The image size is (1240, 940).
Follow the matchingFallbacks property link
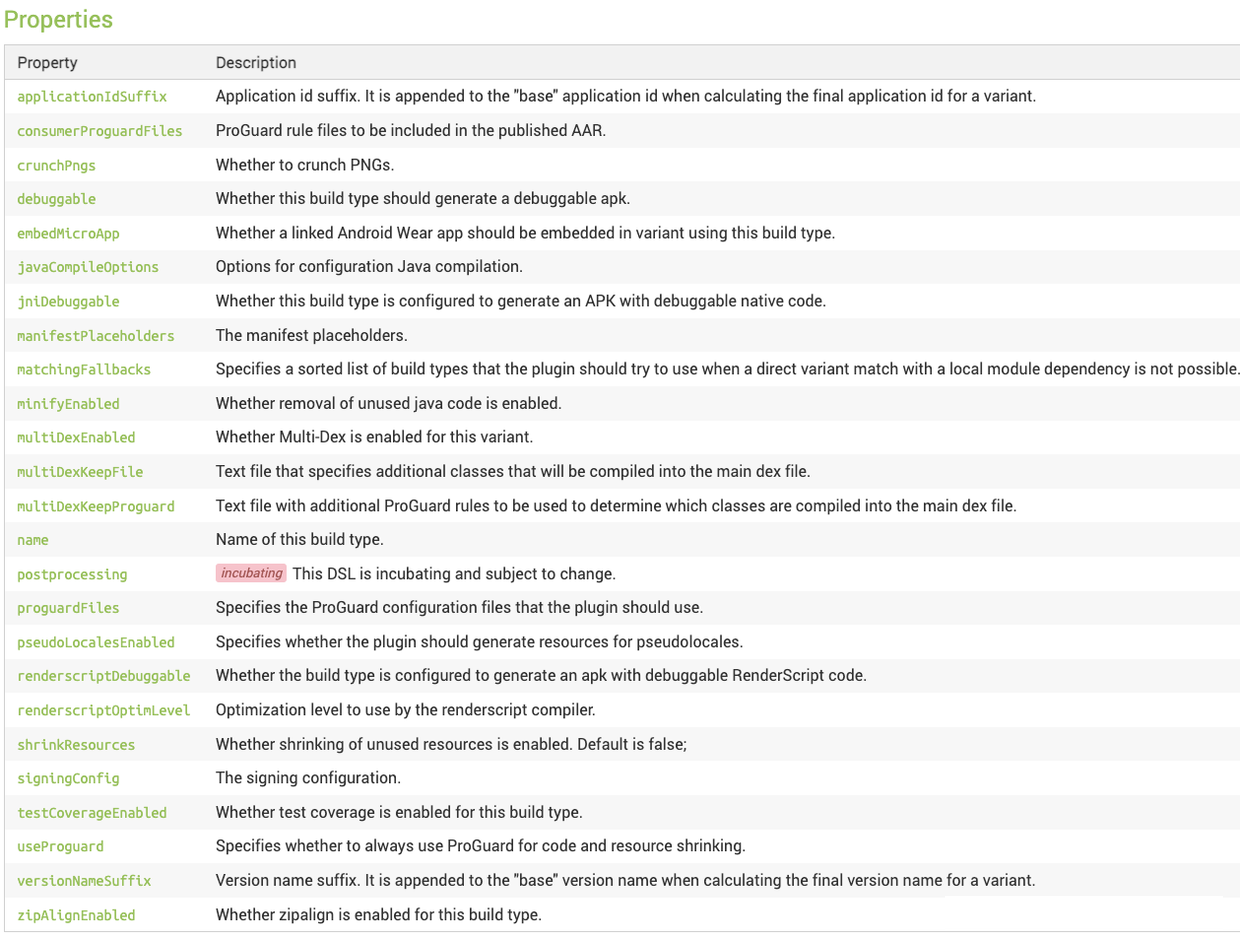tap(84, 370)
